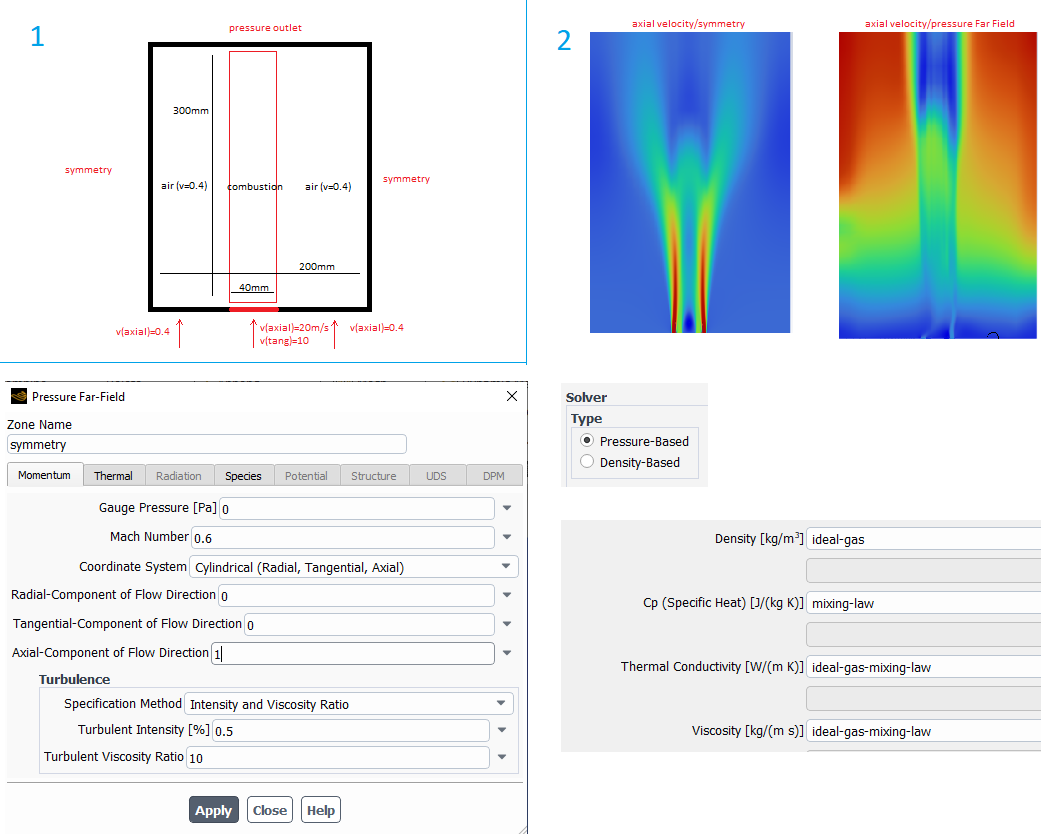Open the Turbulent Viscosity Ratio dropdown arrow
The height and width of the screenshot is (834, 1041).
pos(502,757)
